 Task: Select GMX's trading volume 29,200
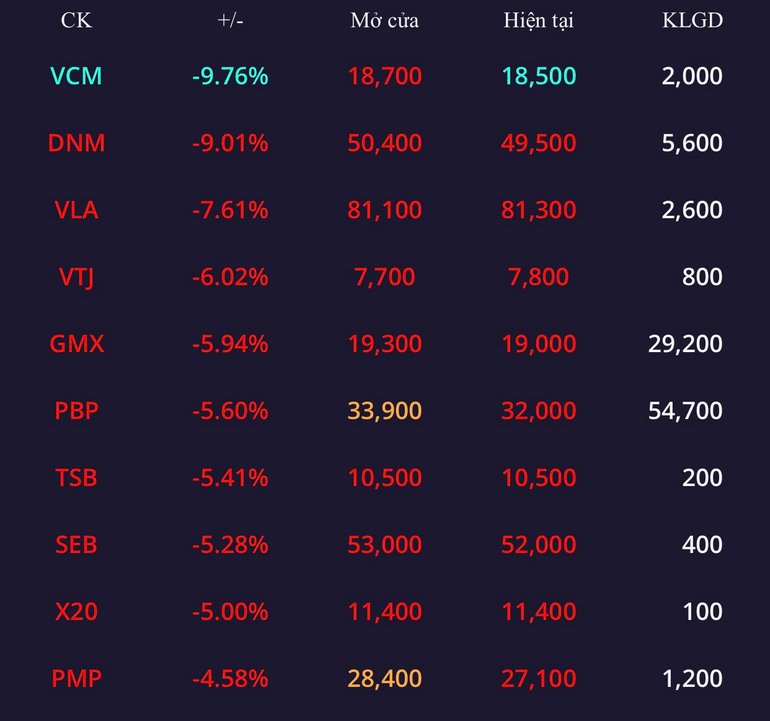tap(685, 344)
